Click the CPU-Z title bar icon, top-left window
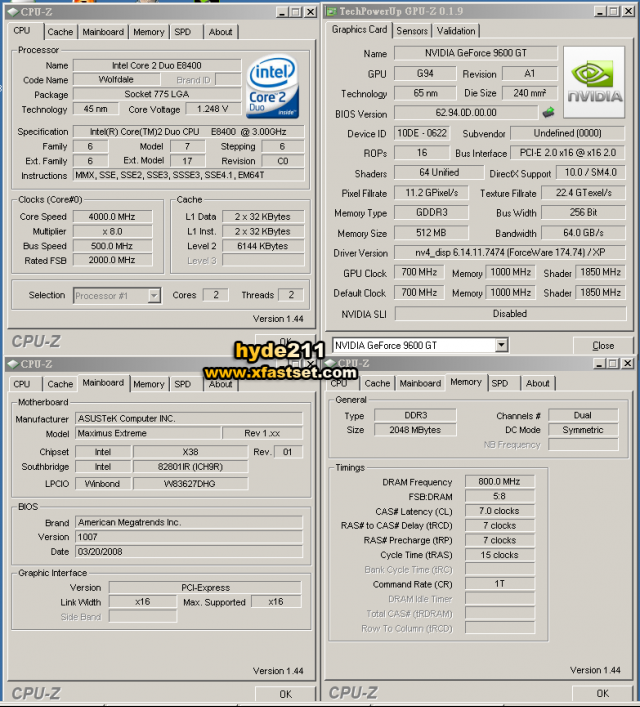 [x=14, y=12]
